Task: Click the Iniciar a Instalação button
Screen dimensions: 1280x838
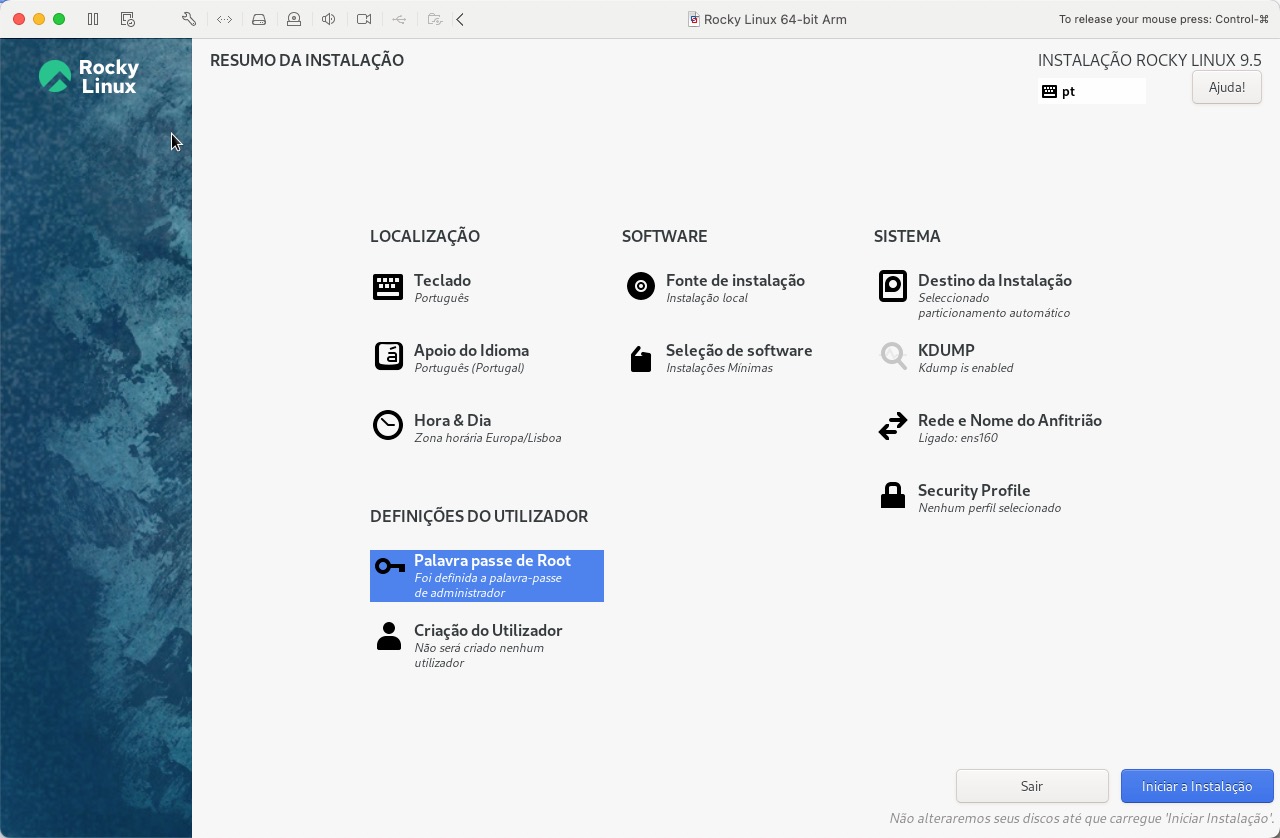Action: [x=1197, y=786]
